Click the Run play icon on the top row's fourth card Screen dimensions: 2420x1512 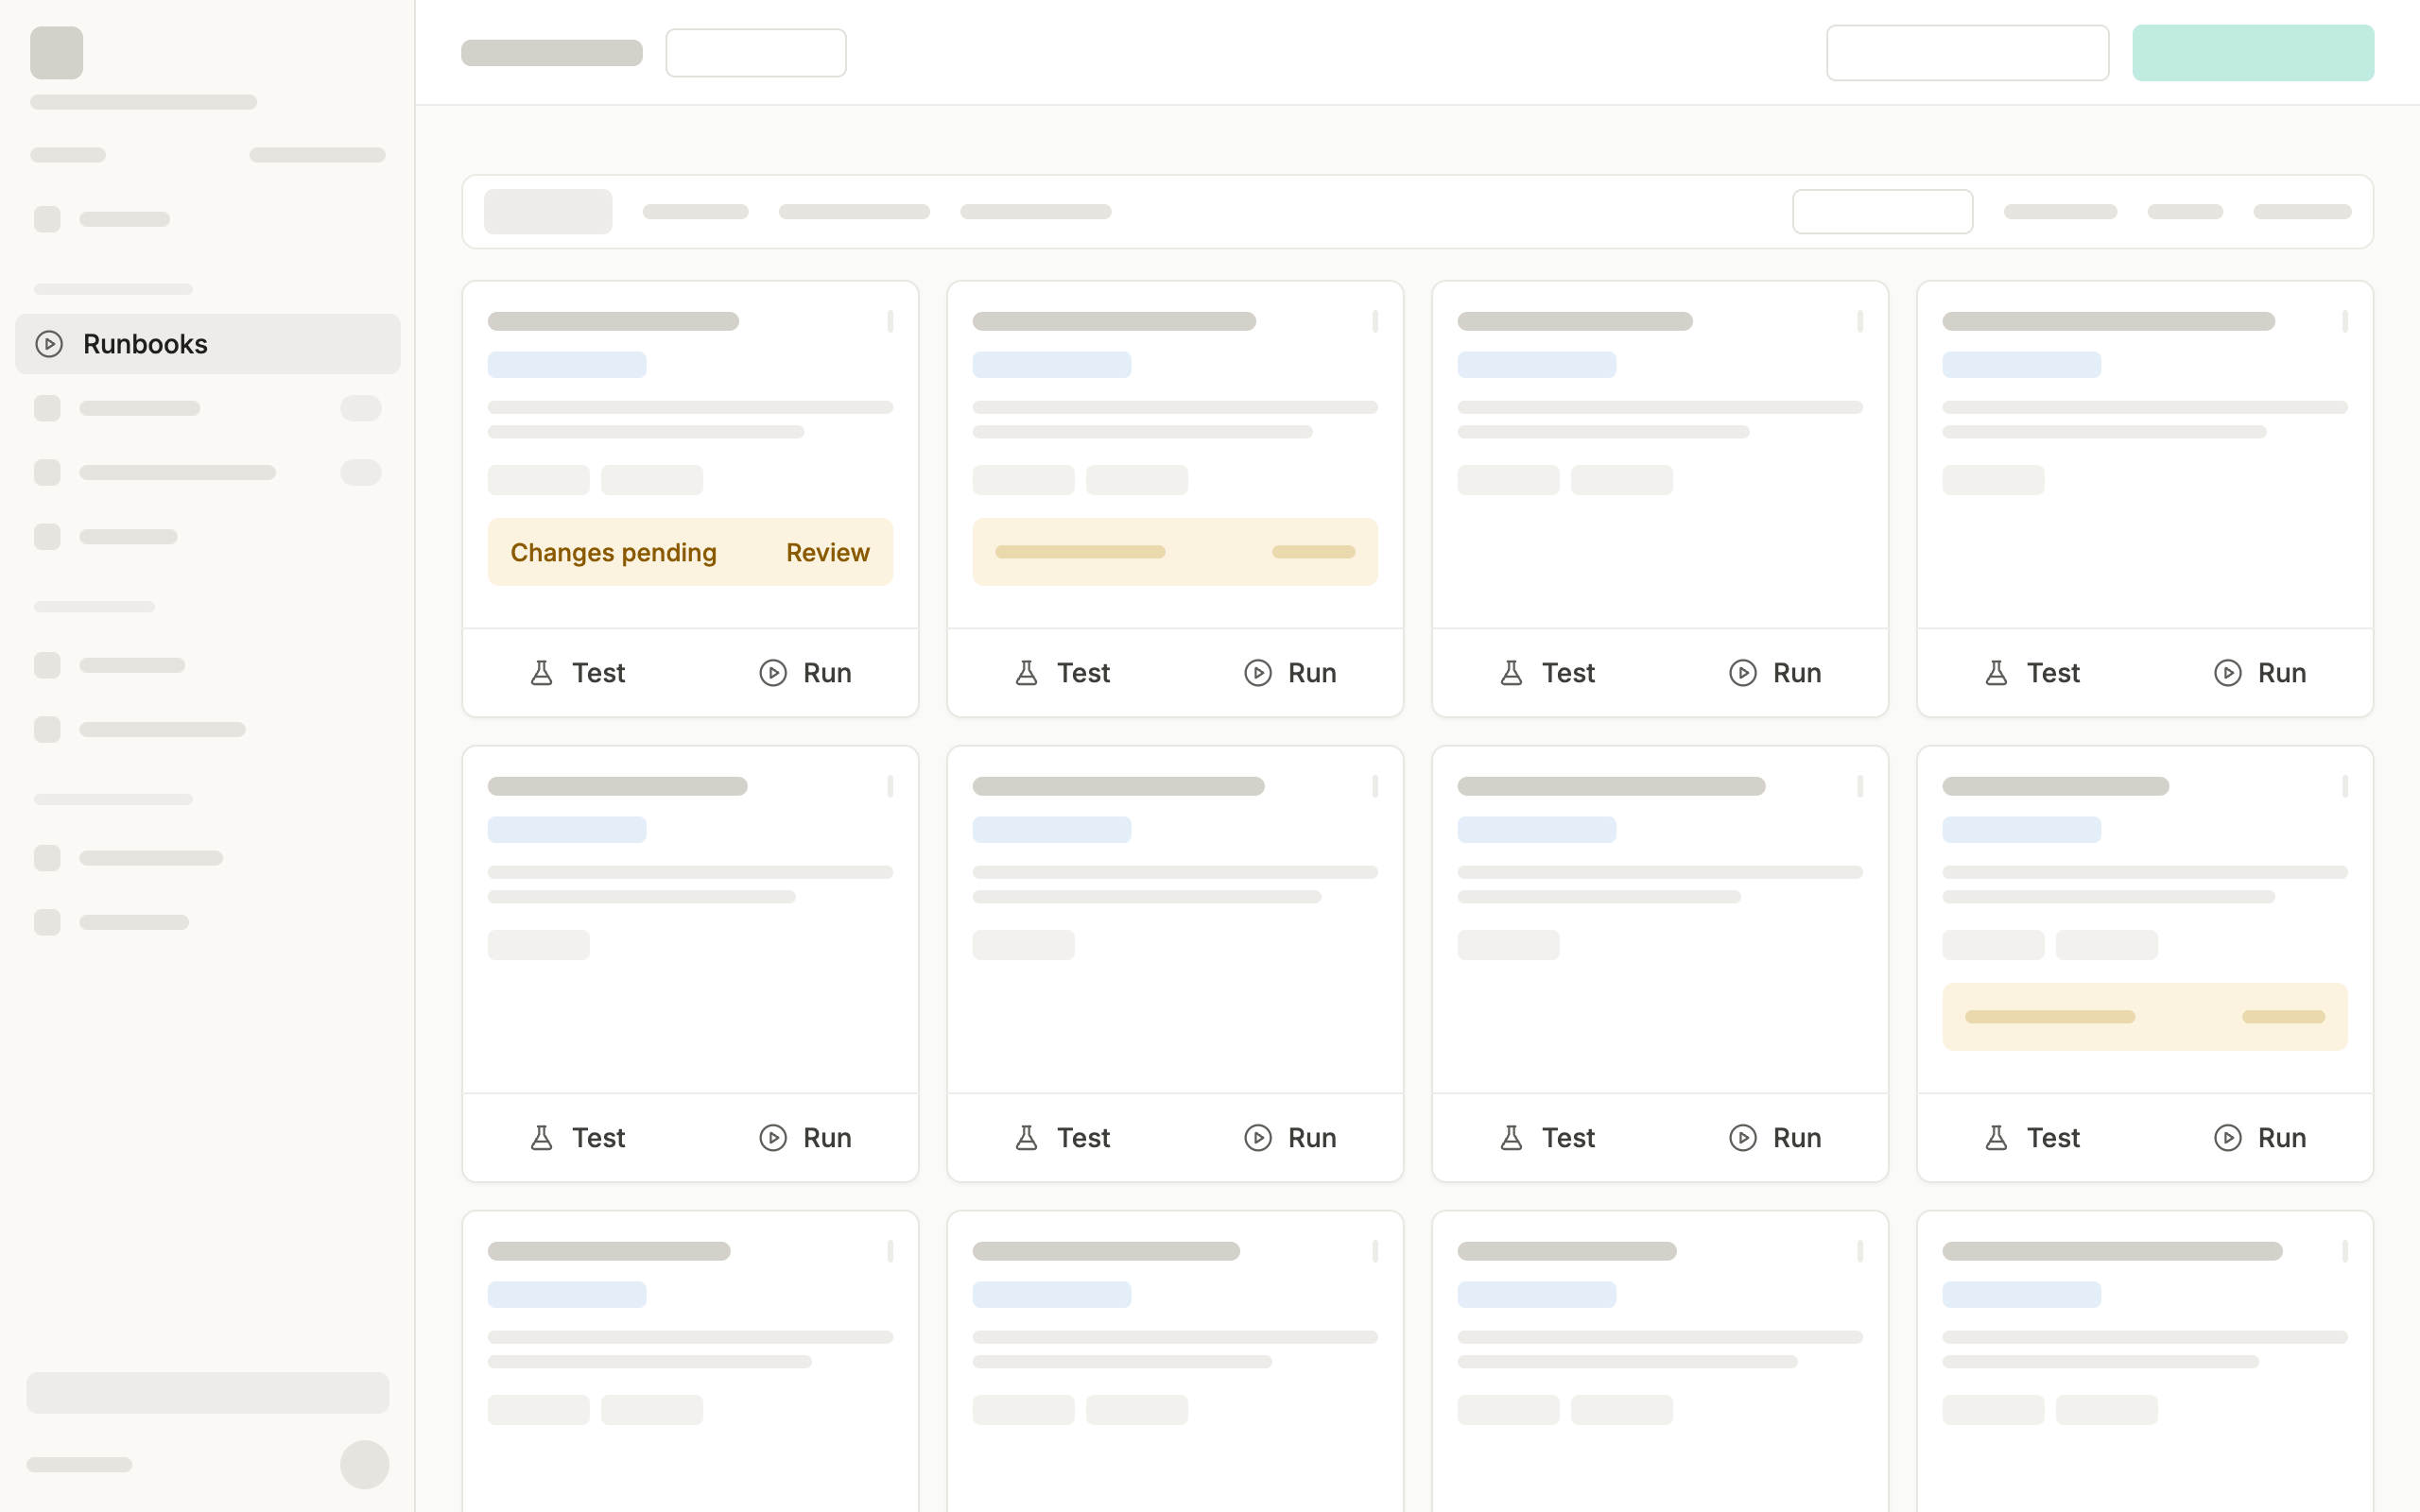tap(2227, 673)
